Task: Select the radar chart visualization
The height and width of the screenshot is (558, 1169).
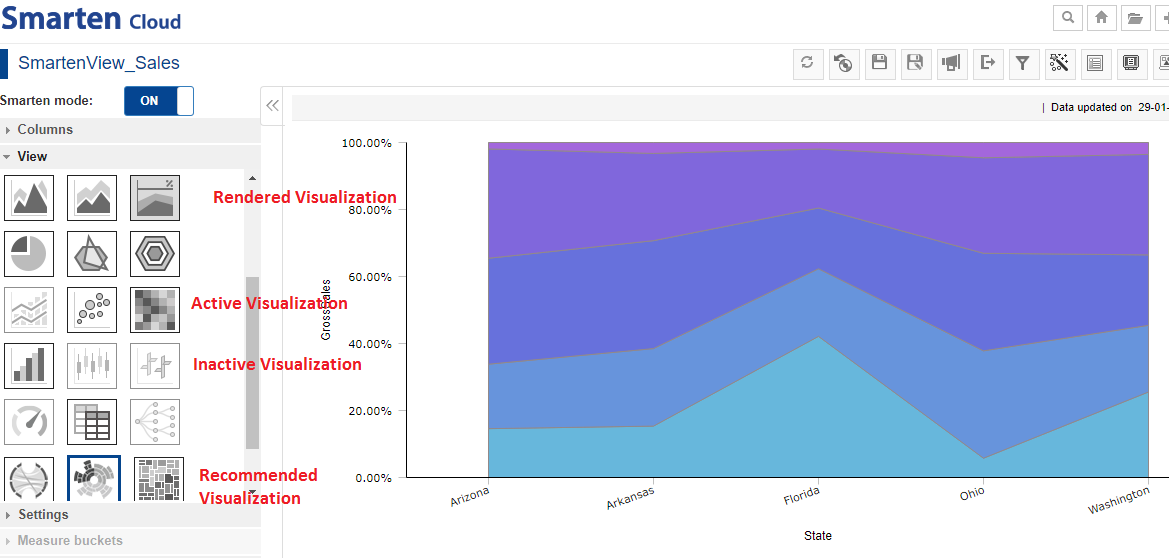Action: point(92,254)
